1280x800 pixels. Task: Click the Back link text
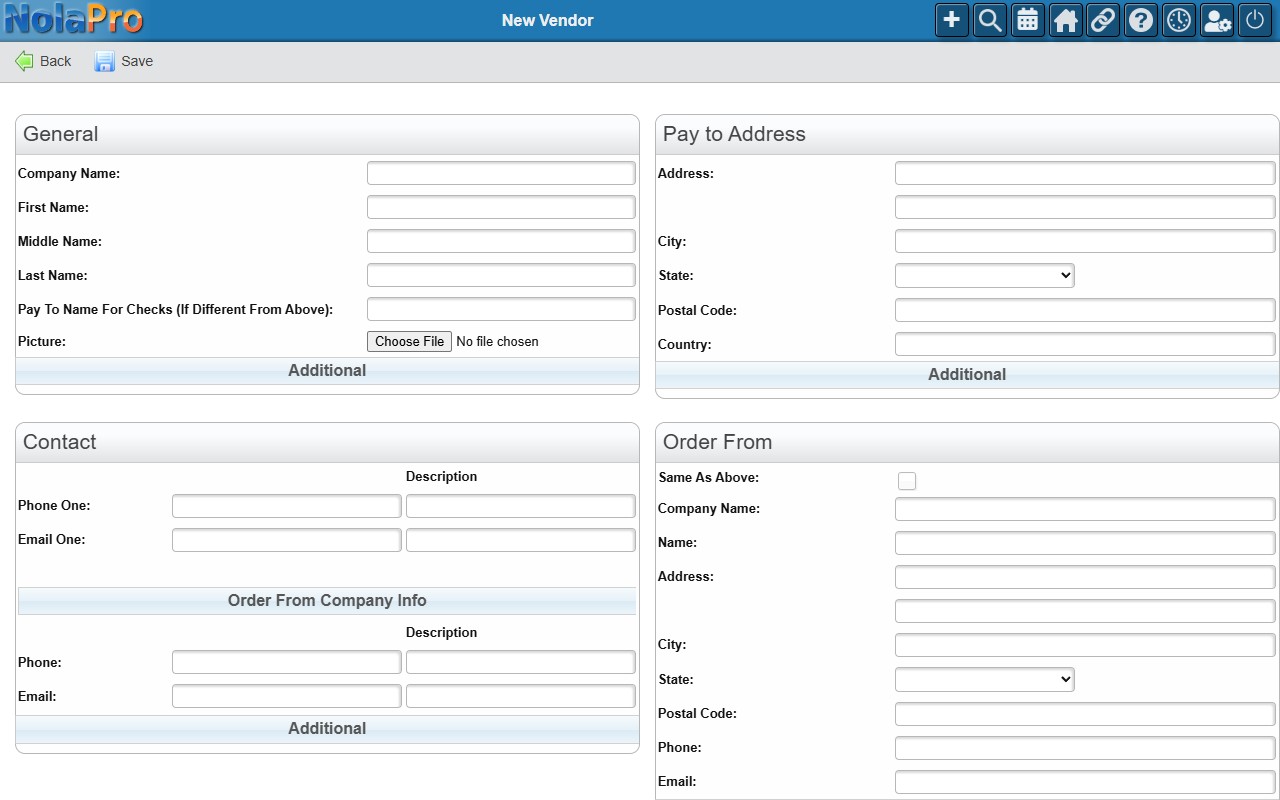[56, 61]
